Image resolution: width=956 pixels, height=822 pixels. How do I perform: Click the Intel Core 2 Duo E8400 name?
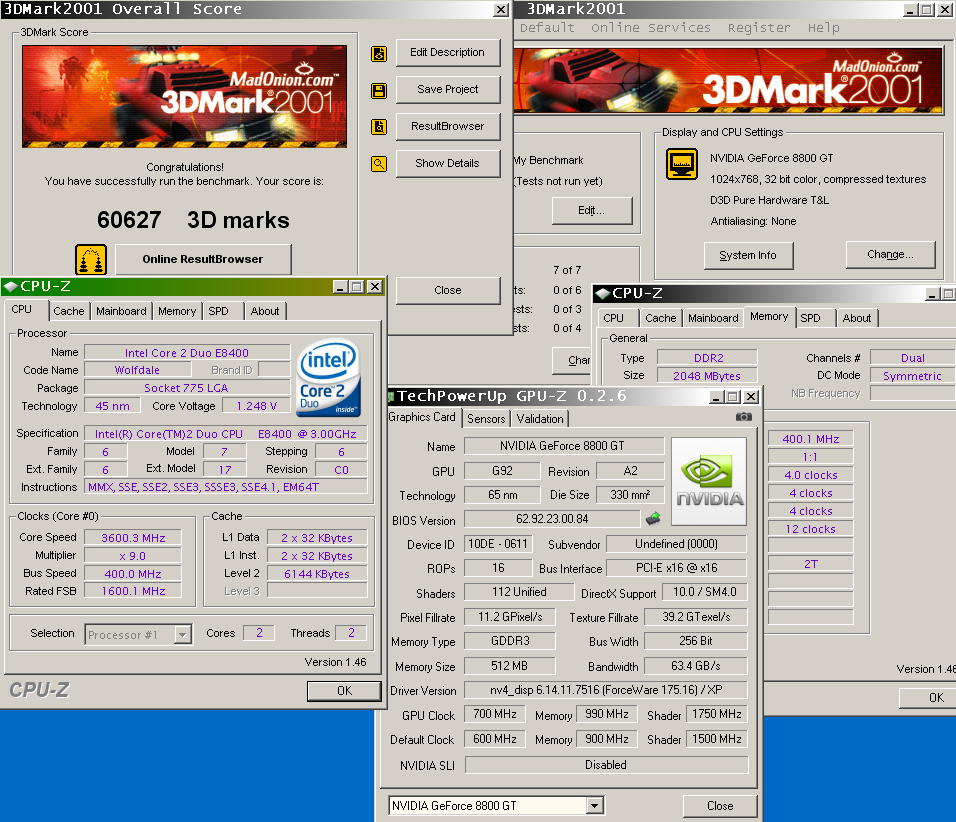[187, 352]
